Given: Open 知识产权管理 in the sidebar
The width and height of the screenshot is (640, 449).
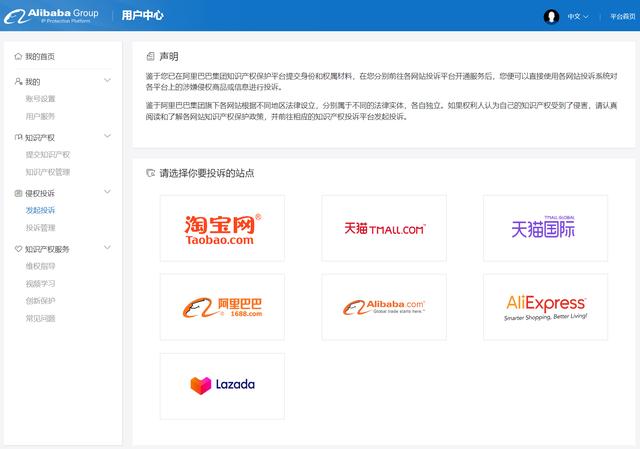Looking at the screenshot, I should coord(48,172).
